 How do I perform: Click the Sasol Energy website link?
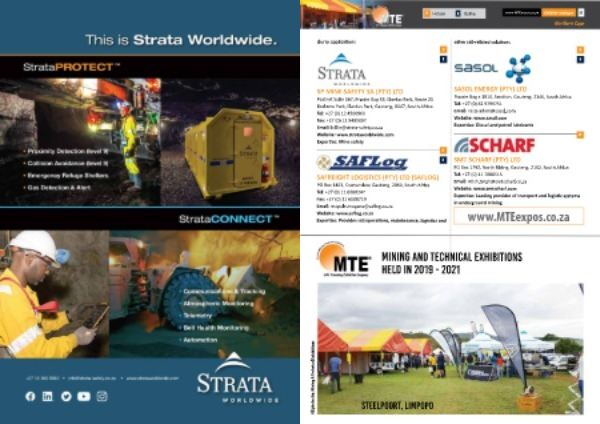tap(488, 117)
